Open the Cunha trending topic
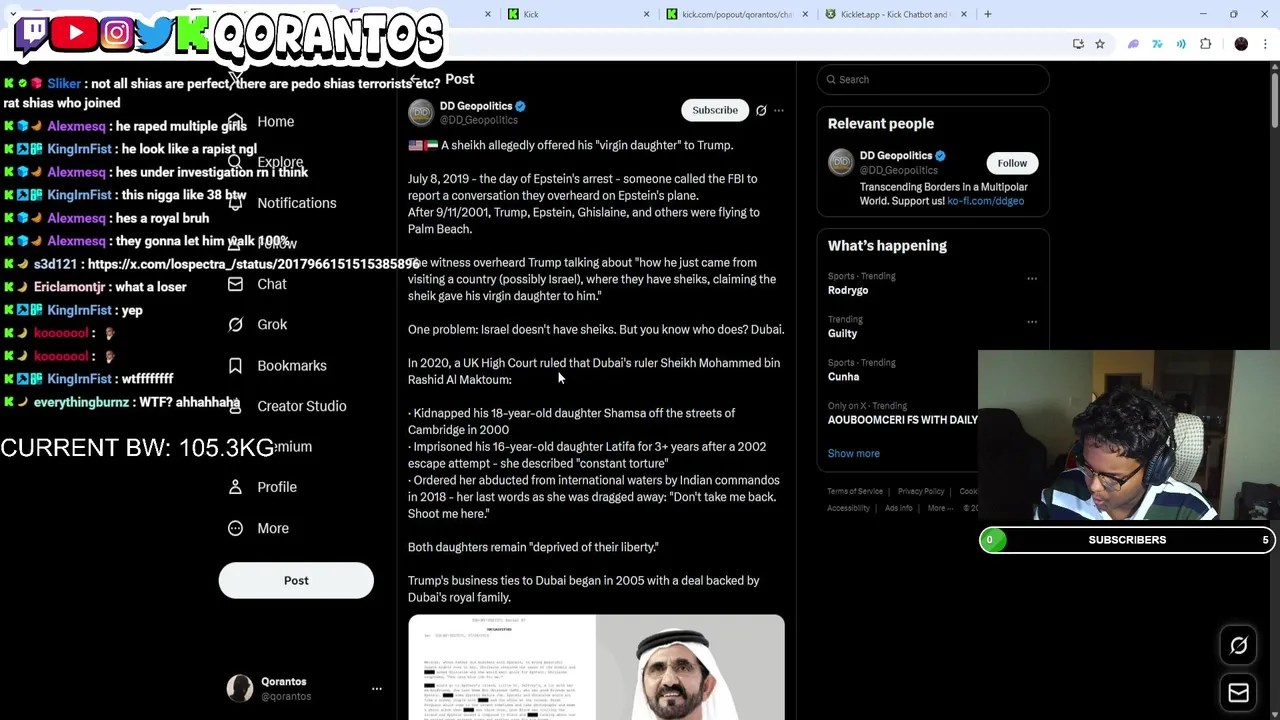The image size is (1280, 720). [x=843, y=377]
